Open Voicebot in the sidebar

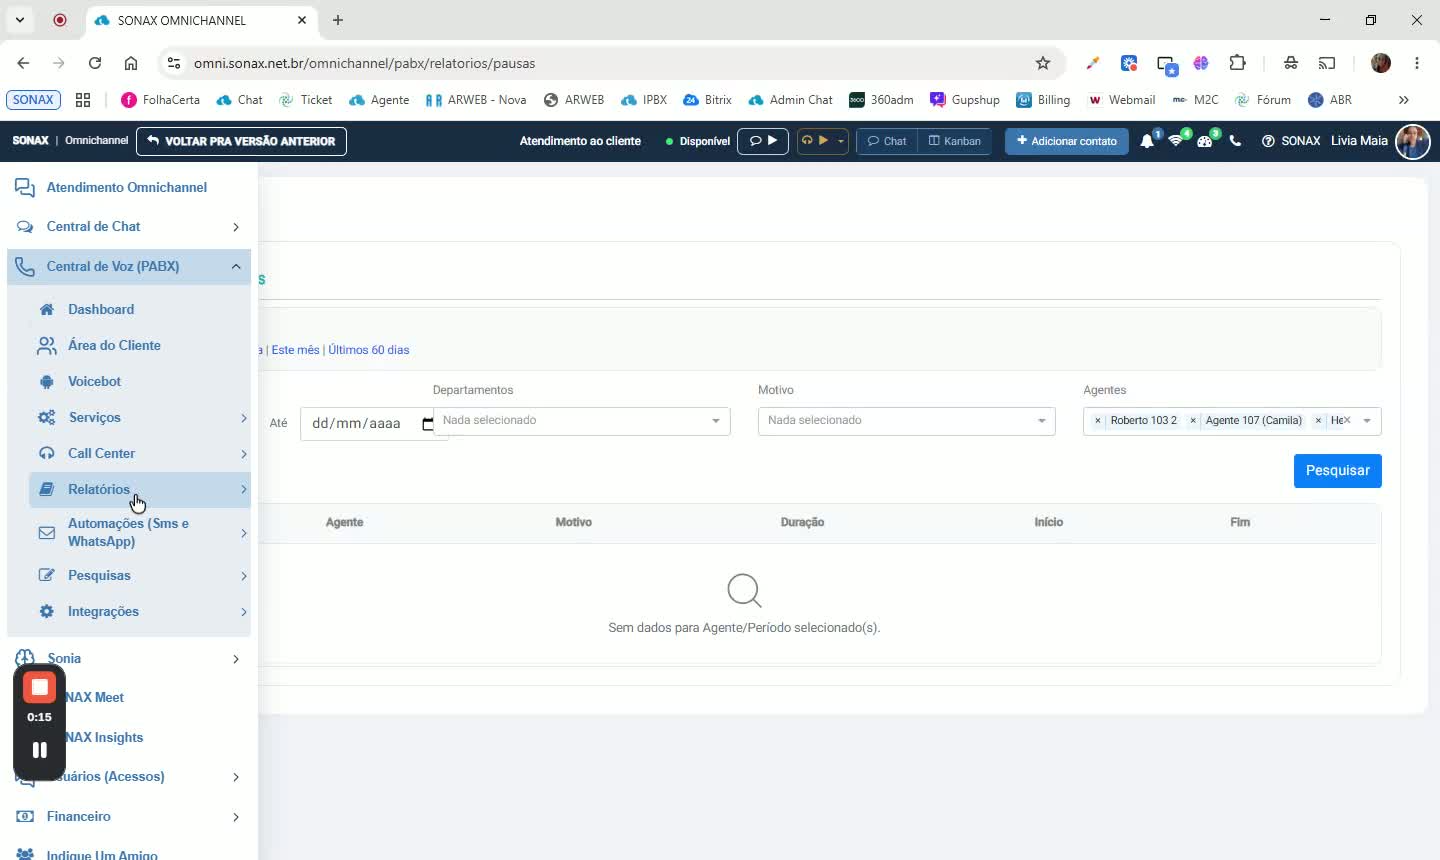[94, 381]
